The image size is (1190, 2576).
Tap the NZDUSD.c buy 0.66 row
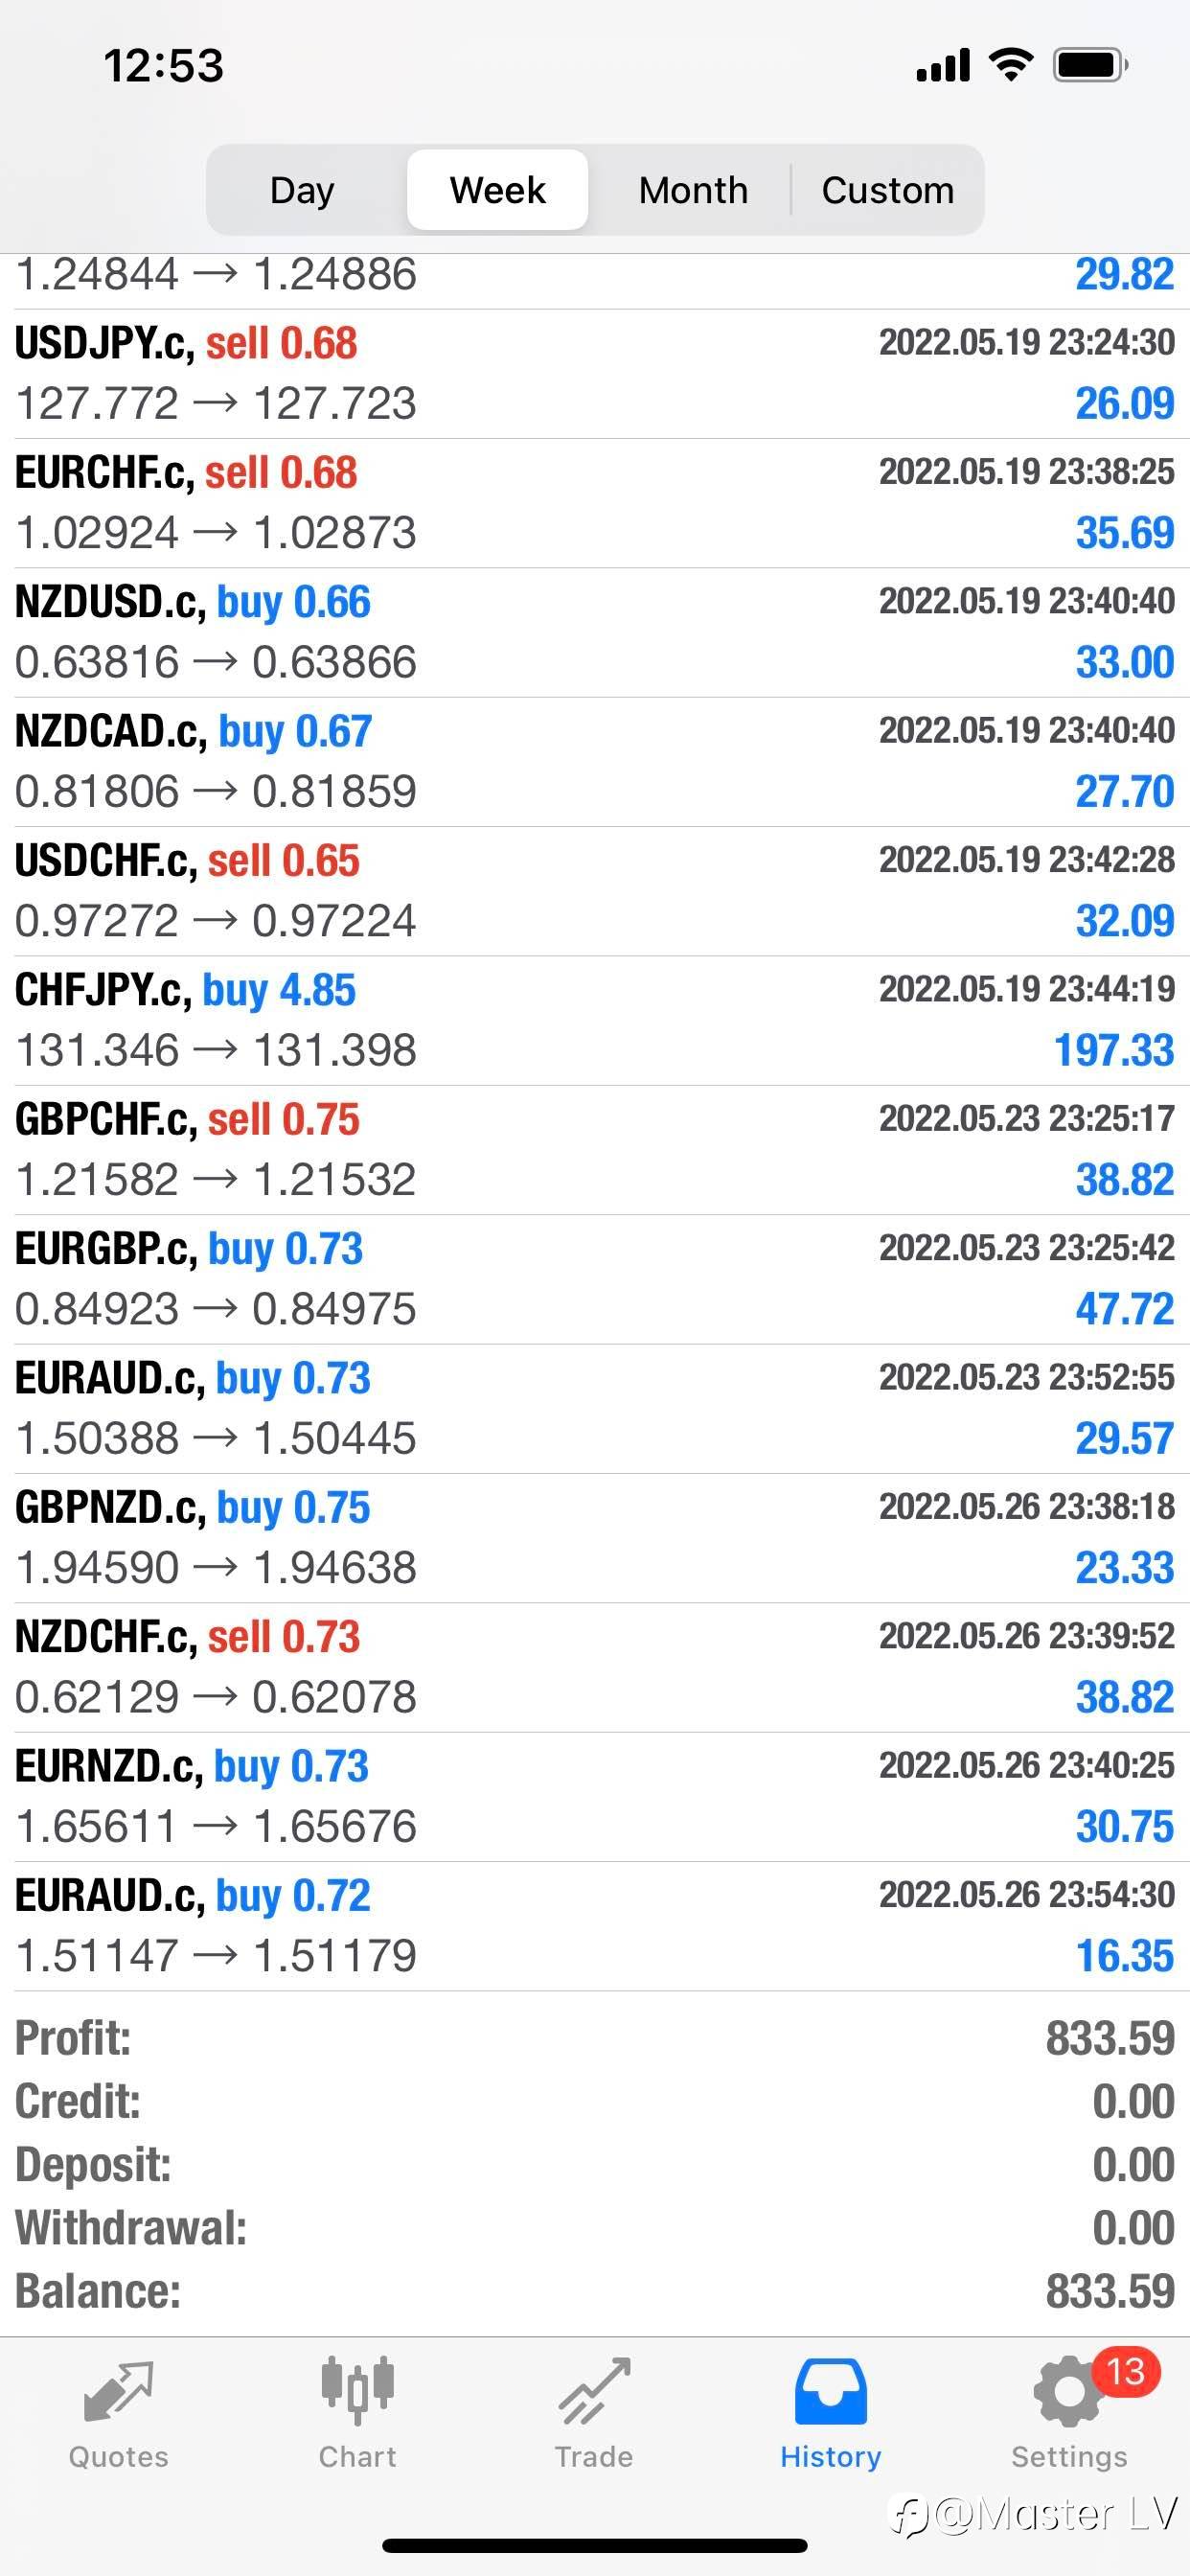(x=594, y=632)
